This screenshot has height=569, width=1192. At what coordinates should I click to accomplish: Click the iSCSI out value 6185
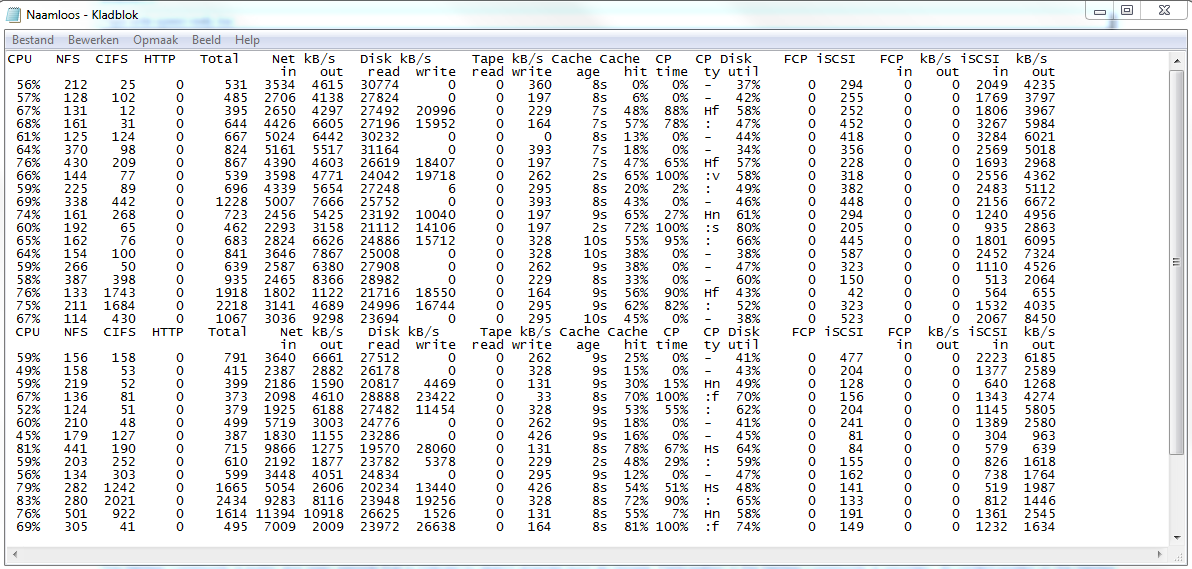coord(1038,356)
